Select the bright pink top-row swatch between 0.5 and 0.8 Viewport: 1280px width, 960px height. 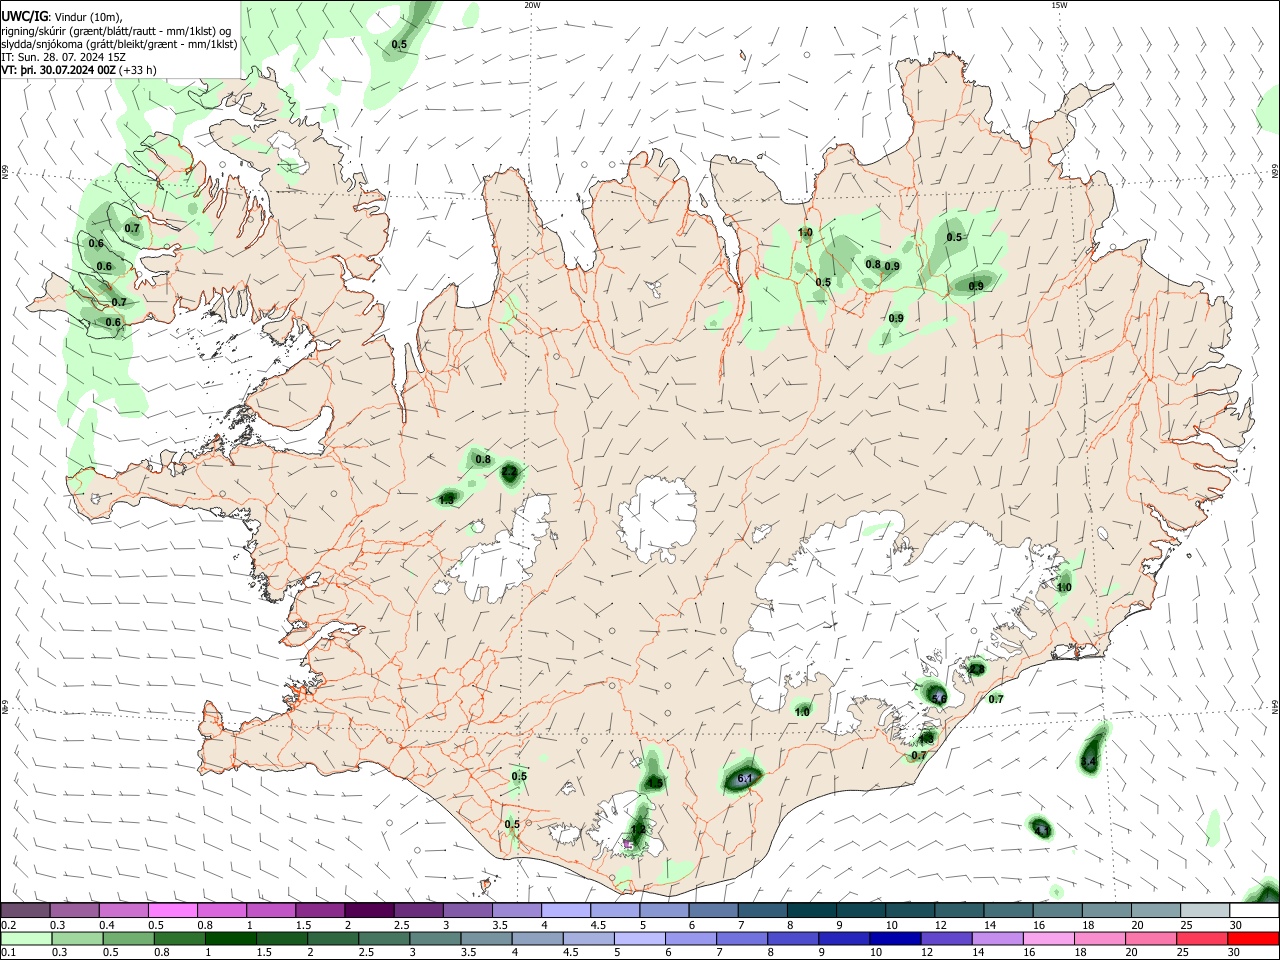(x=172, y=911)
